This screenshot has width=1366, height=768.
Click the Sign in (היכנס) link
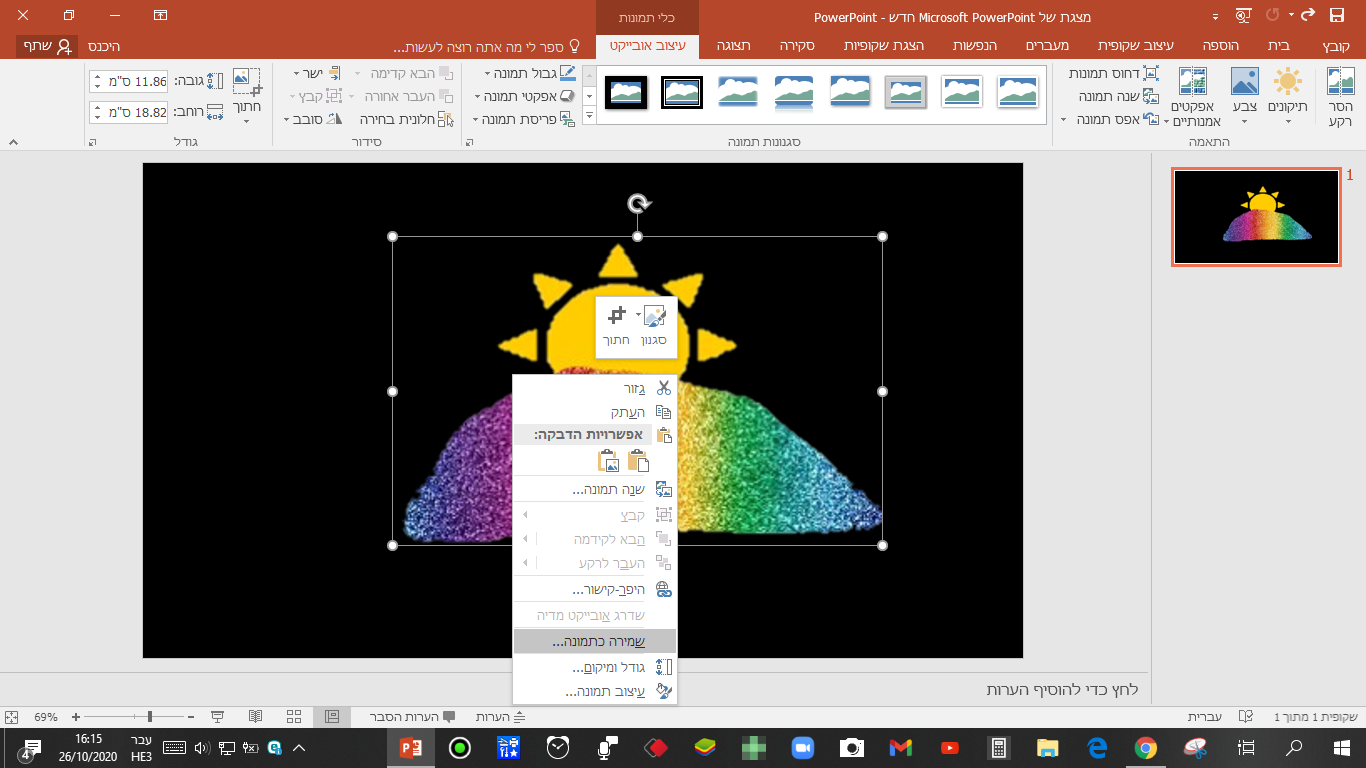tap(103, 46)
